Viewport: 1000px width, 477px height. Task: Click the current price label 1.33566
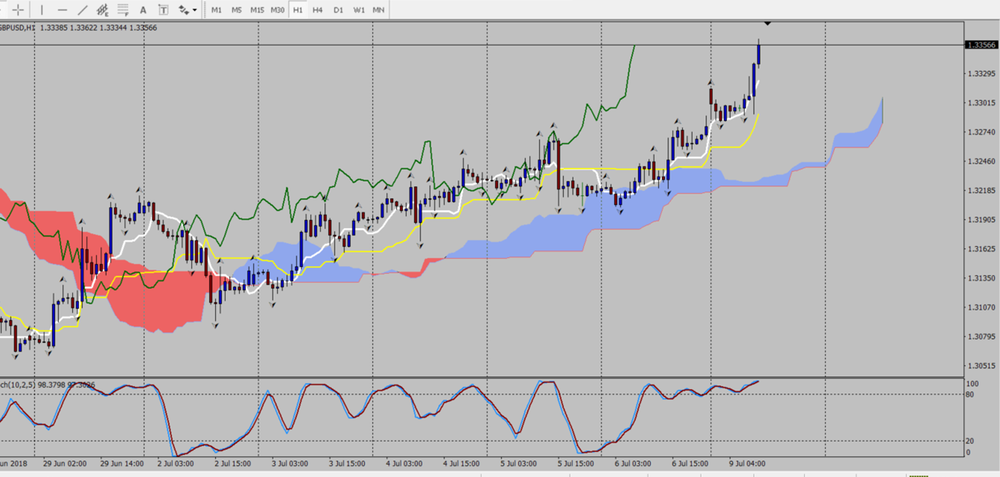[981, 45]
